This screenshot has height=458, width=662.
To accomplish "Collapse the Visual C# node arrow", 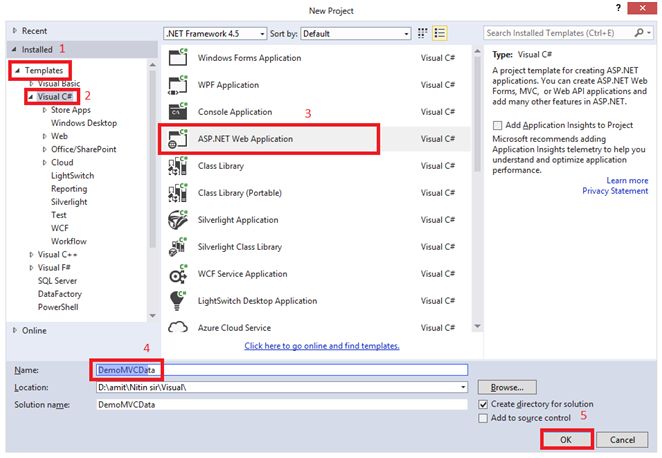I will [31, 97].
